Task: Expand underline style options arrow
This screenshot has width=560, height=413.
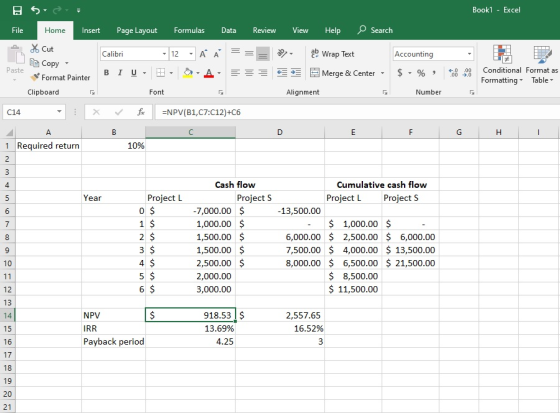Action: pos(145,73)
